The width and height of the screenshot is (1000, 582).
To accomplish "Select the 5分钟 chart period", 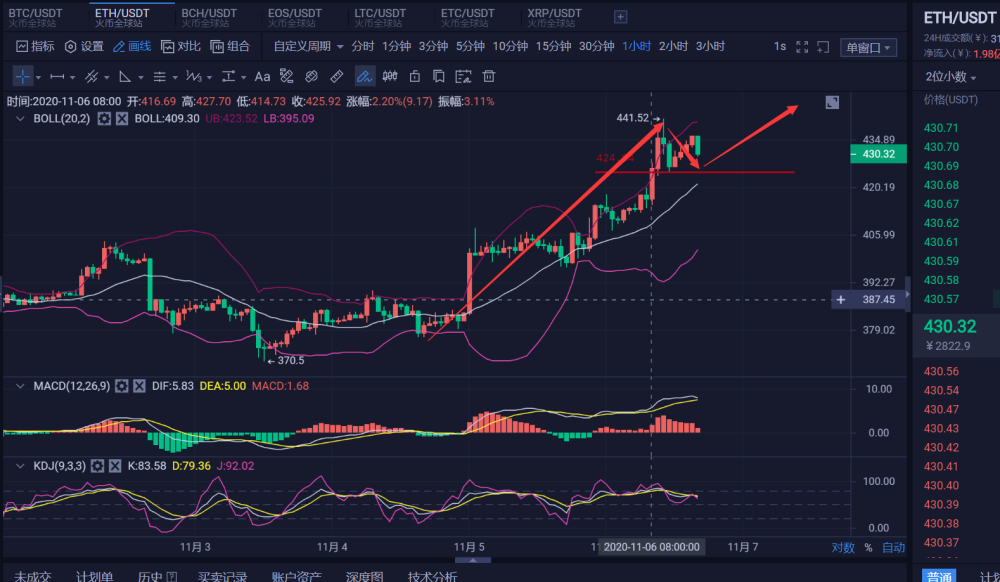I will coord(470,47).
